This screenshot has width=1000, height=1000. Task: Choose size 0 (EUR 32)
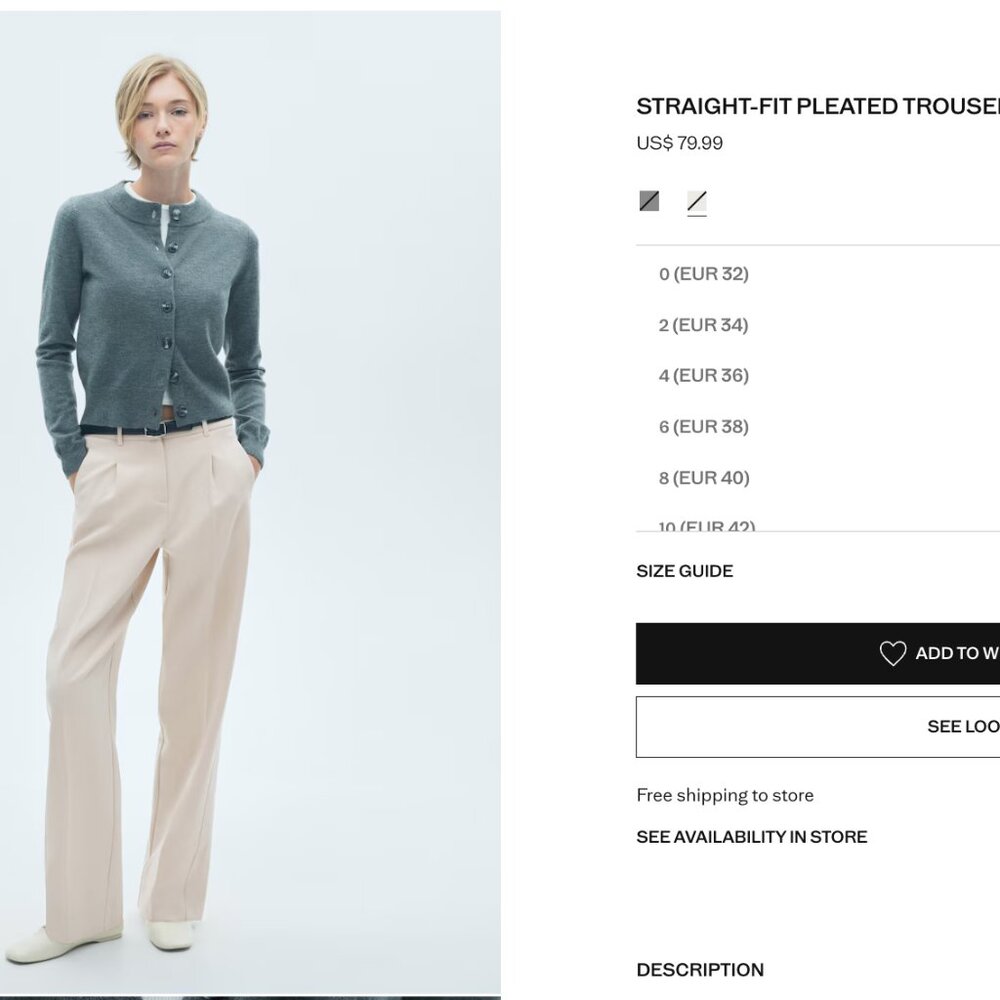(704, 273)
